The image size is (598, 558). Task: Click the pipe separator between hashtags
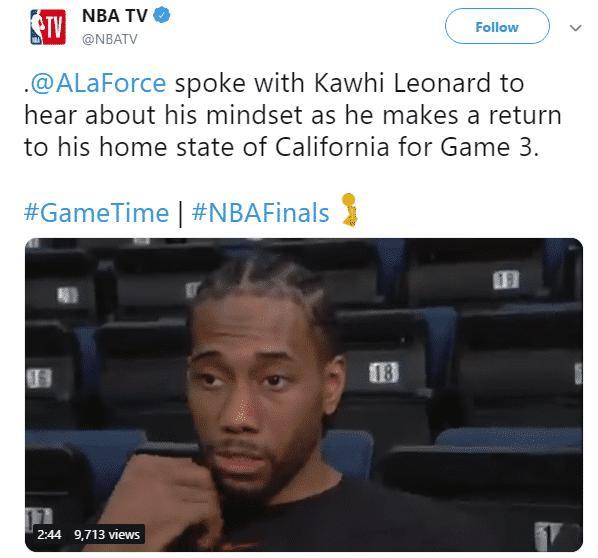(x=180, y=214)
